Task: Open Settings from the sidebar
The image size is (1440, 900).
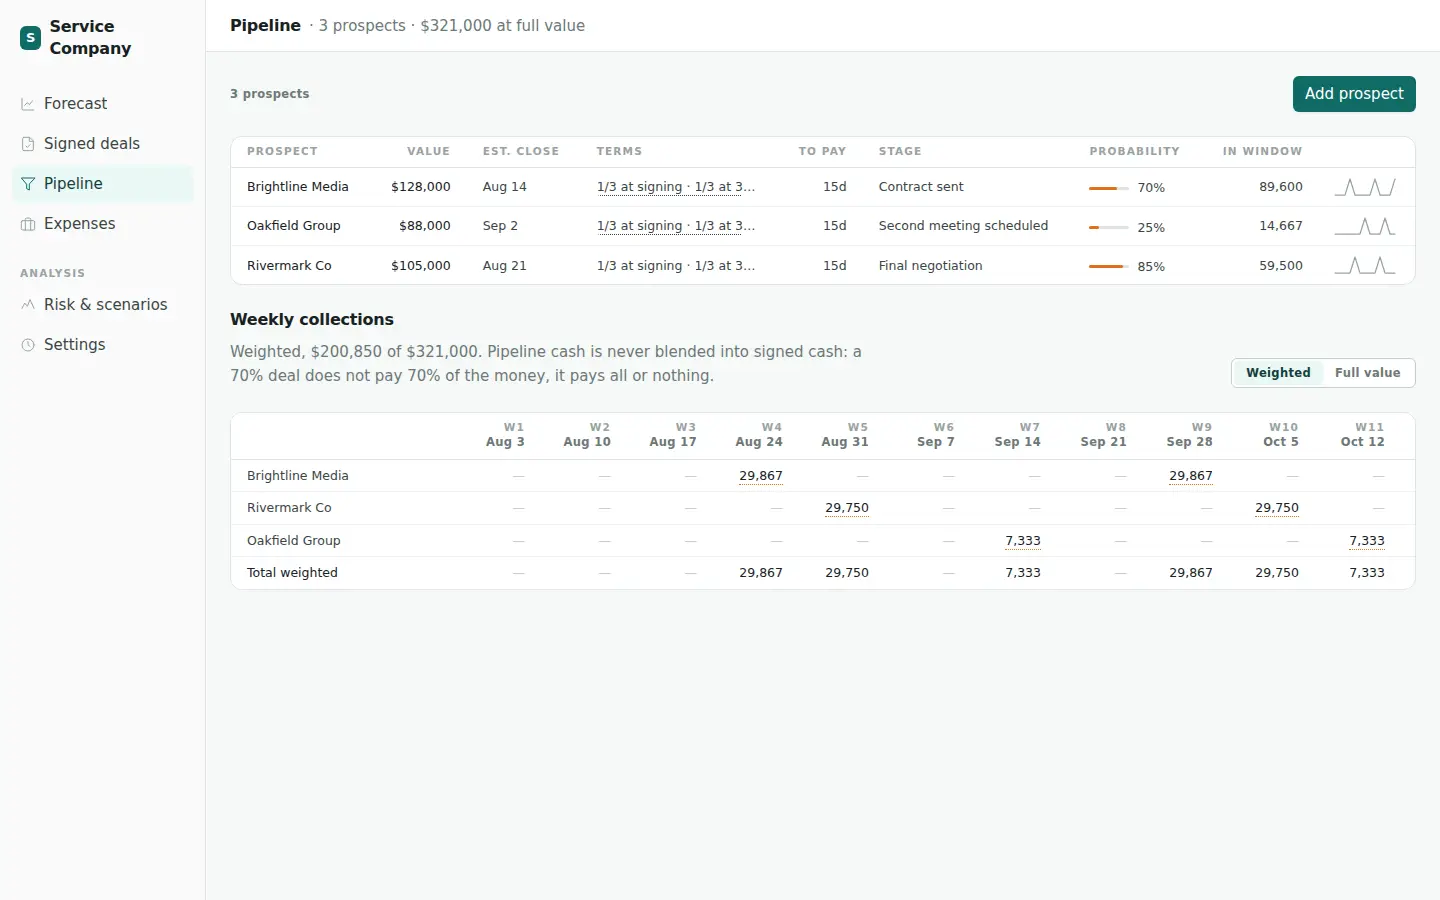Action: pos(102,345)
